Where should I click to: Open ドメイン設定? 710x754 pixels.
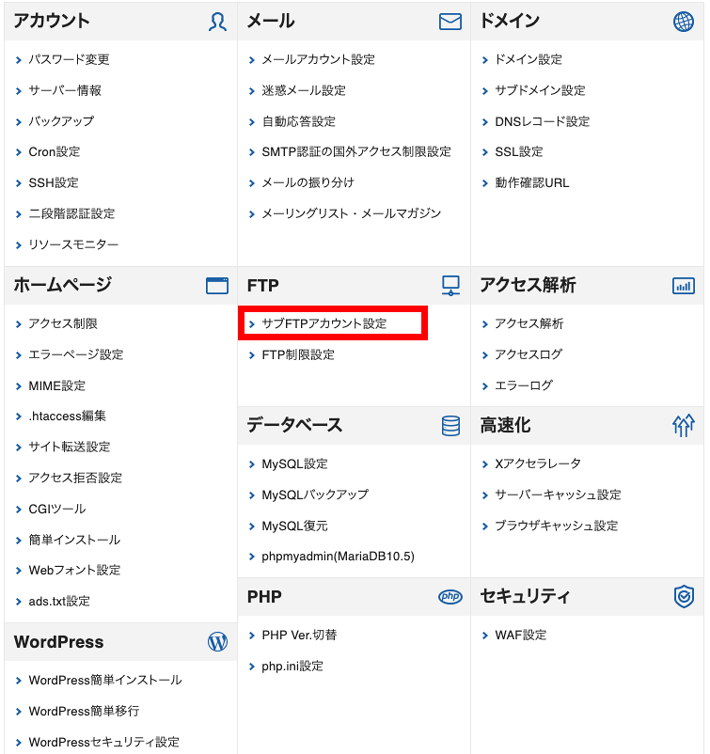click(x=529, y=60)
